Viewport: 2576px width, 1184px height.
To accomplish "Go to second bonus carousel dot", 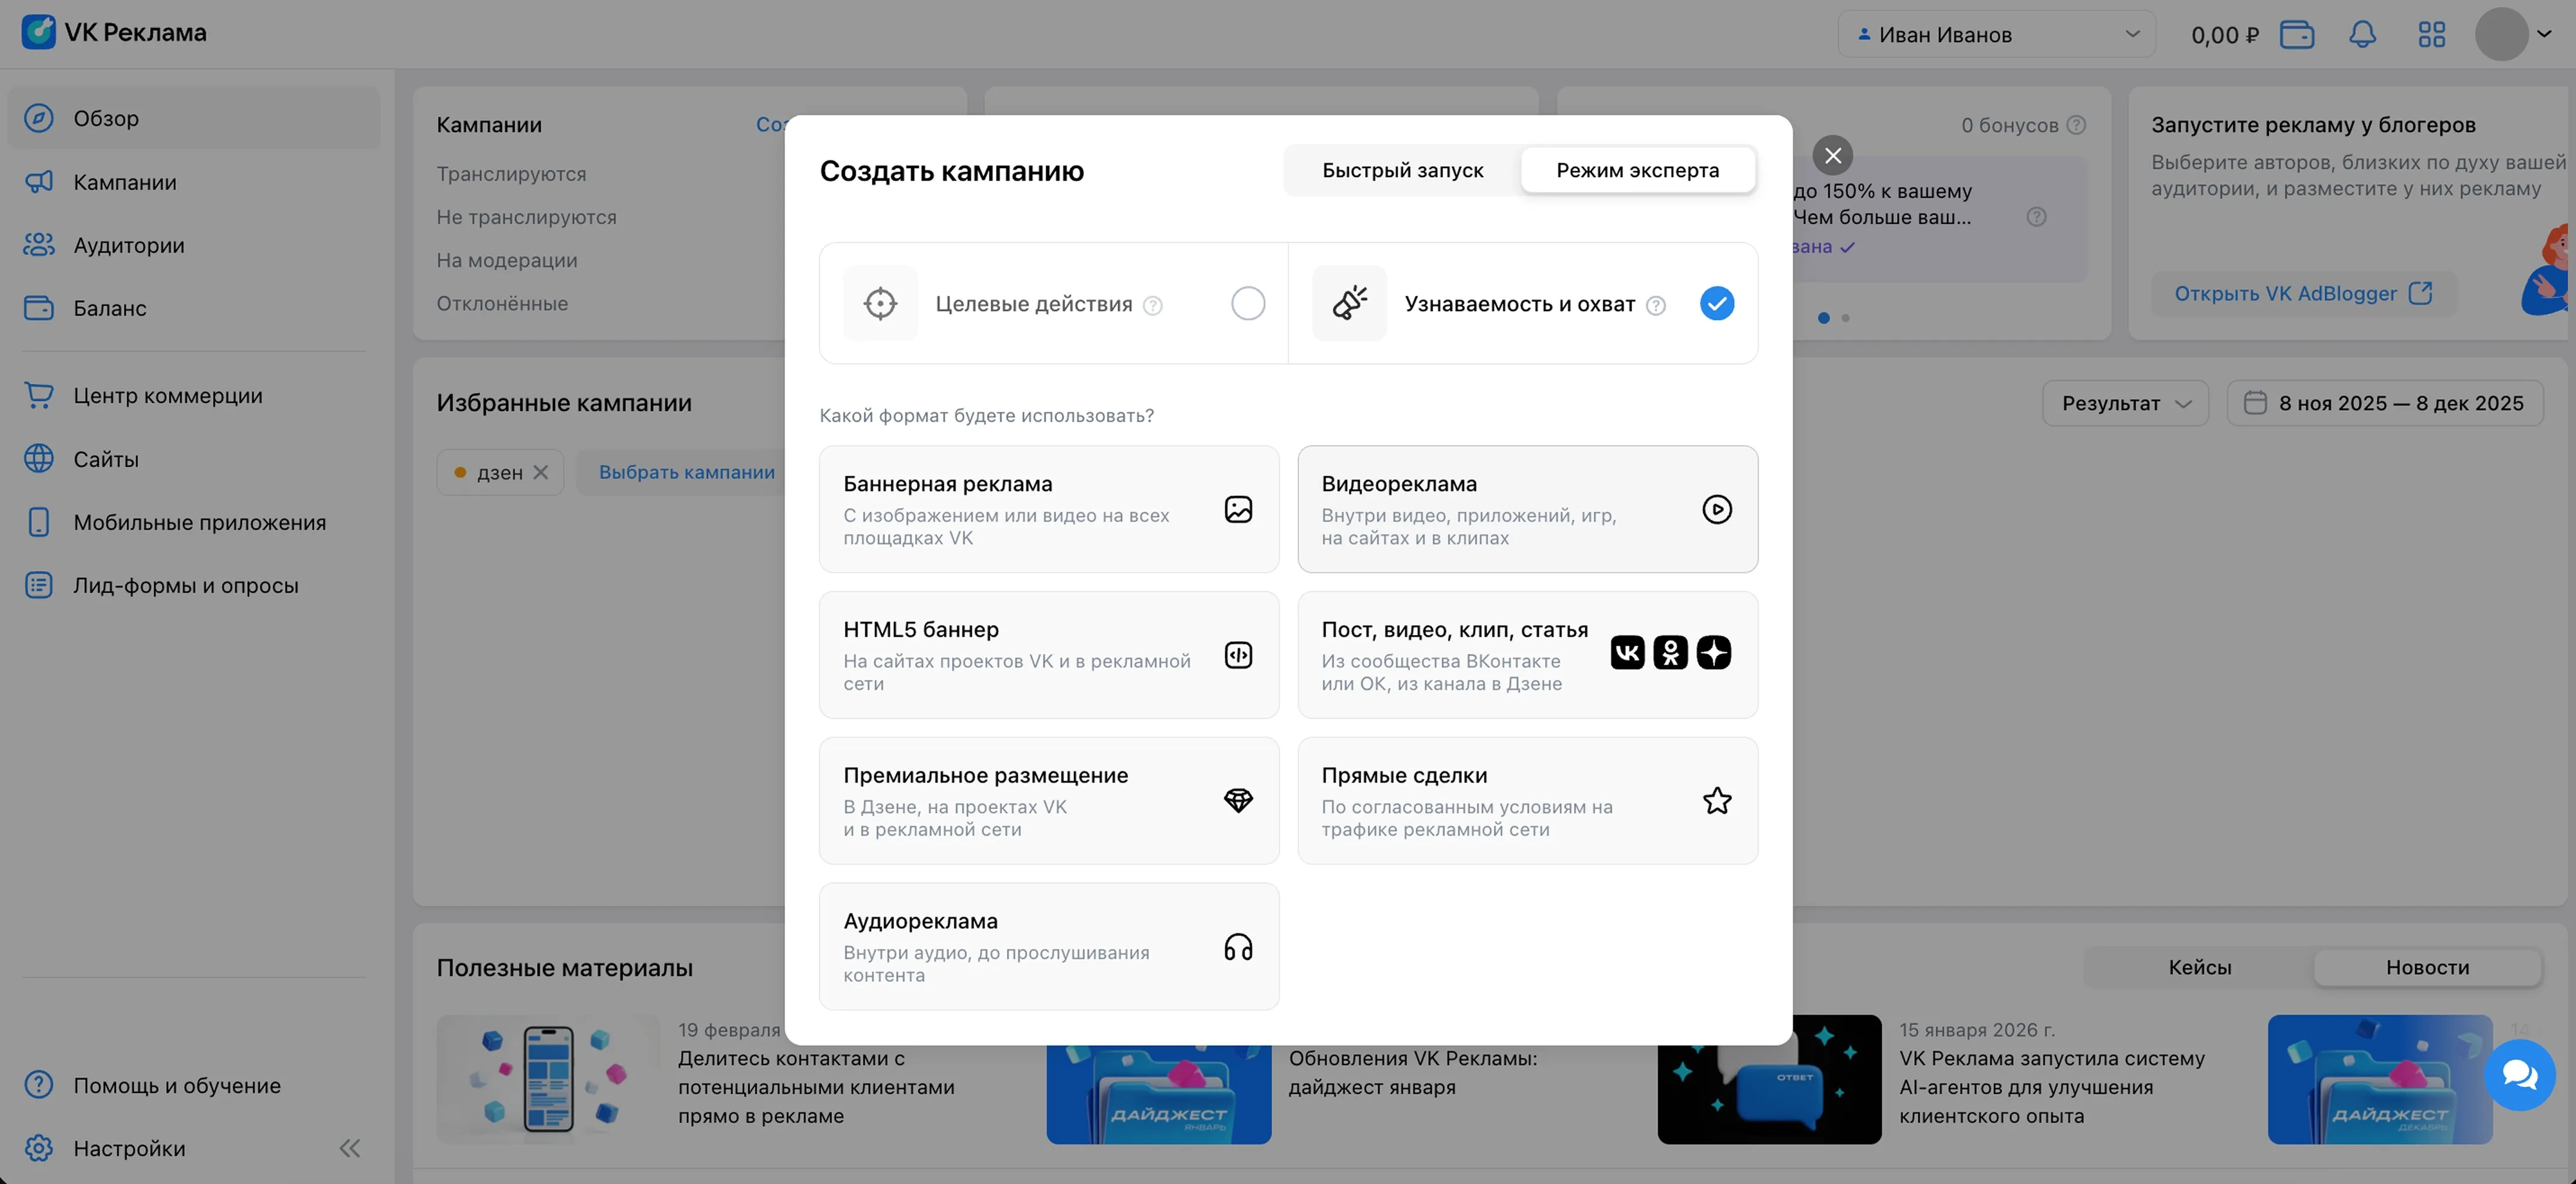I will (1846, 318).
